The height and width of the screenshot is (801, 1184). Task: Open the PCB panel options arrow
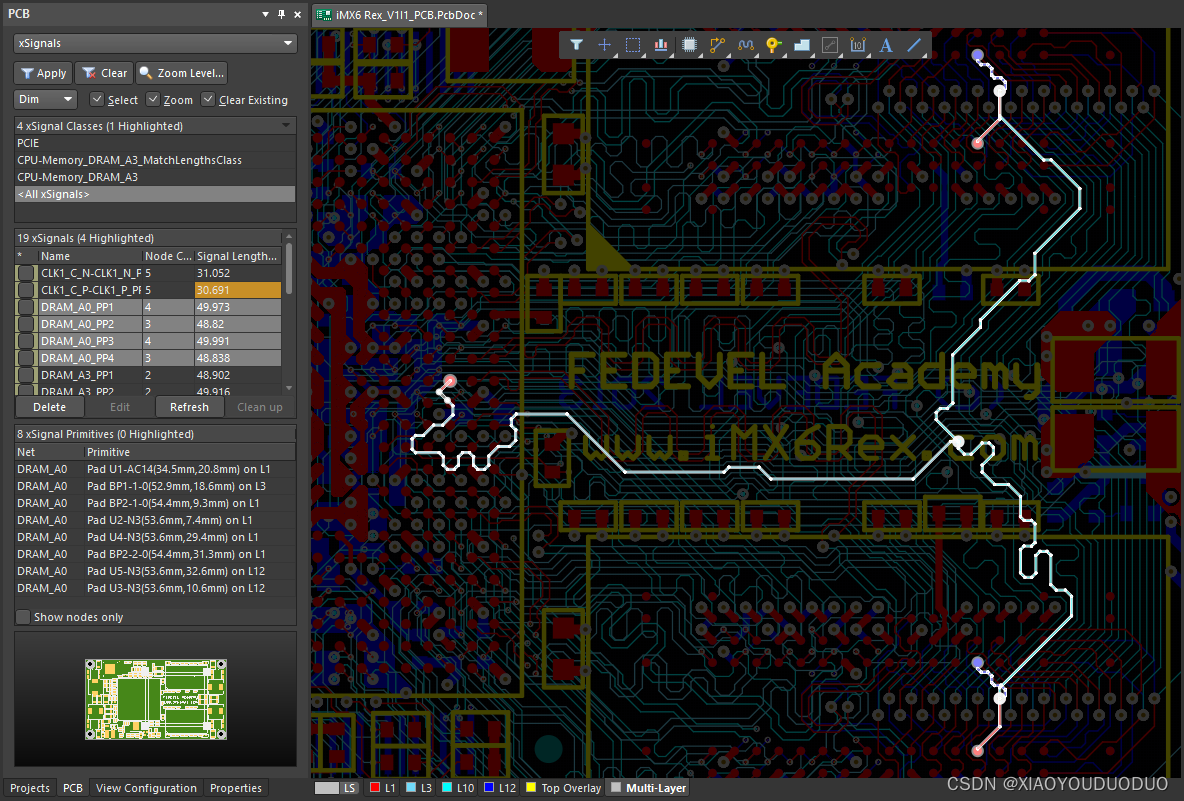tap(265, 14)
